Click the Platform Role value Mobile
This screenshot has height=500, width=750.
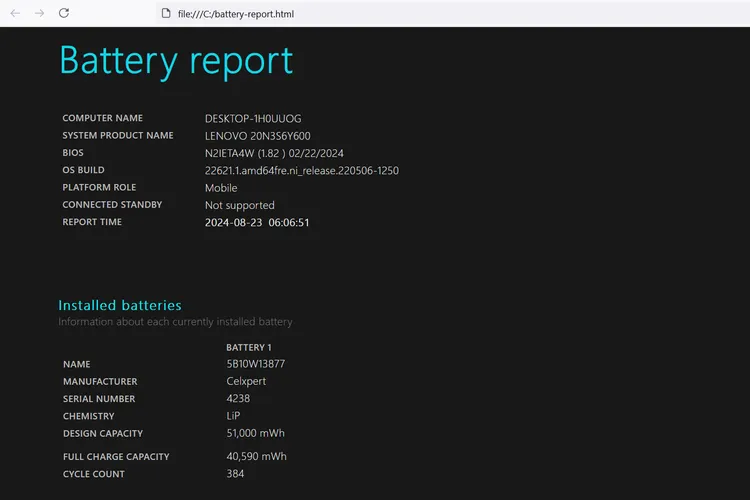[221, 188]
